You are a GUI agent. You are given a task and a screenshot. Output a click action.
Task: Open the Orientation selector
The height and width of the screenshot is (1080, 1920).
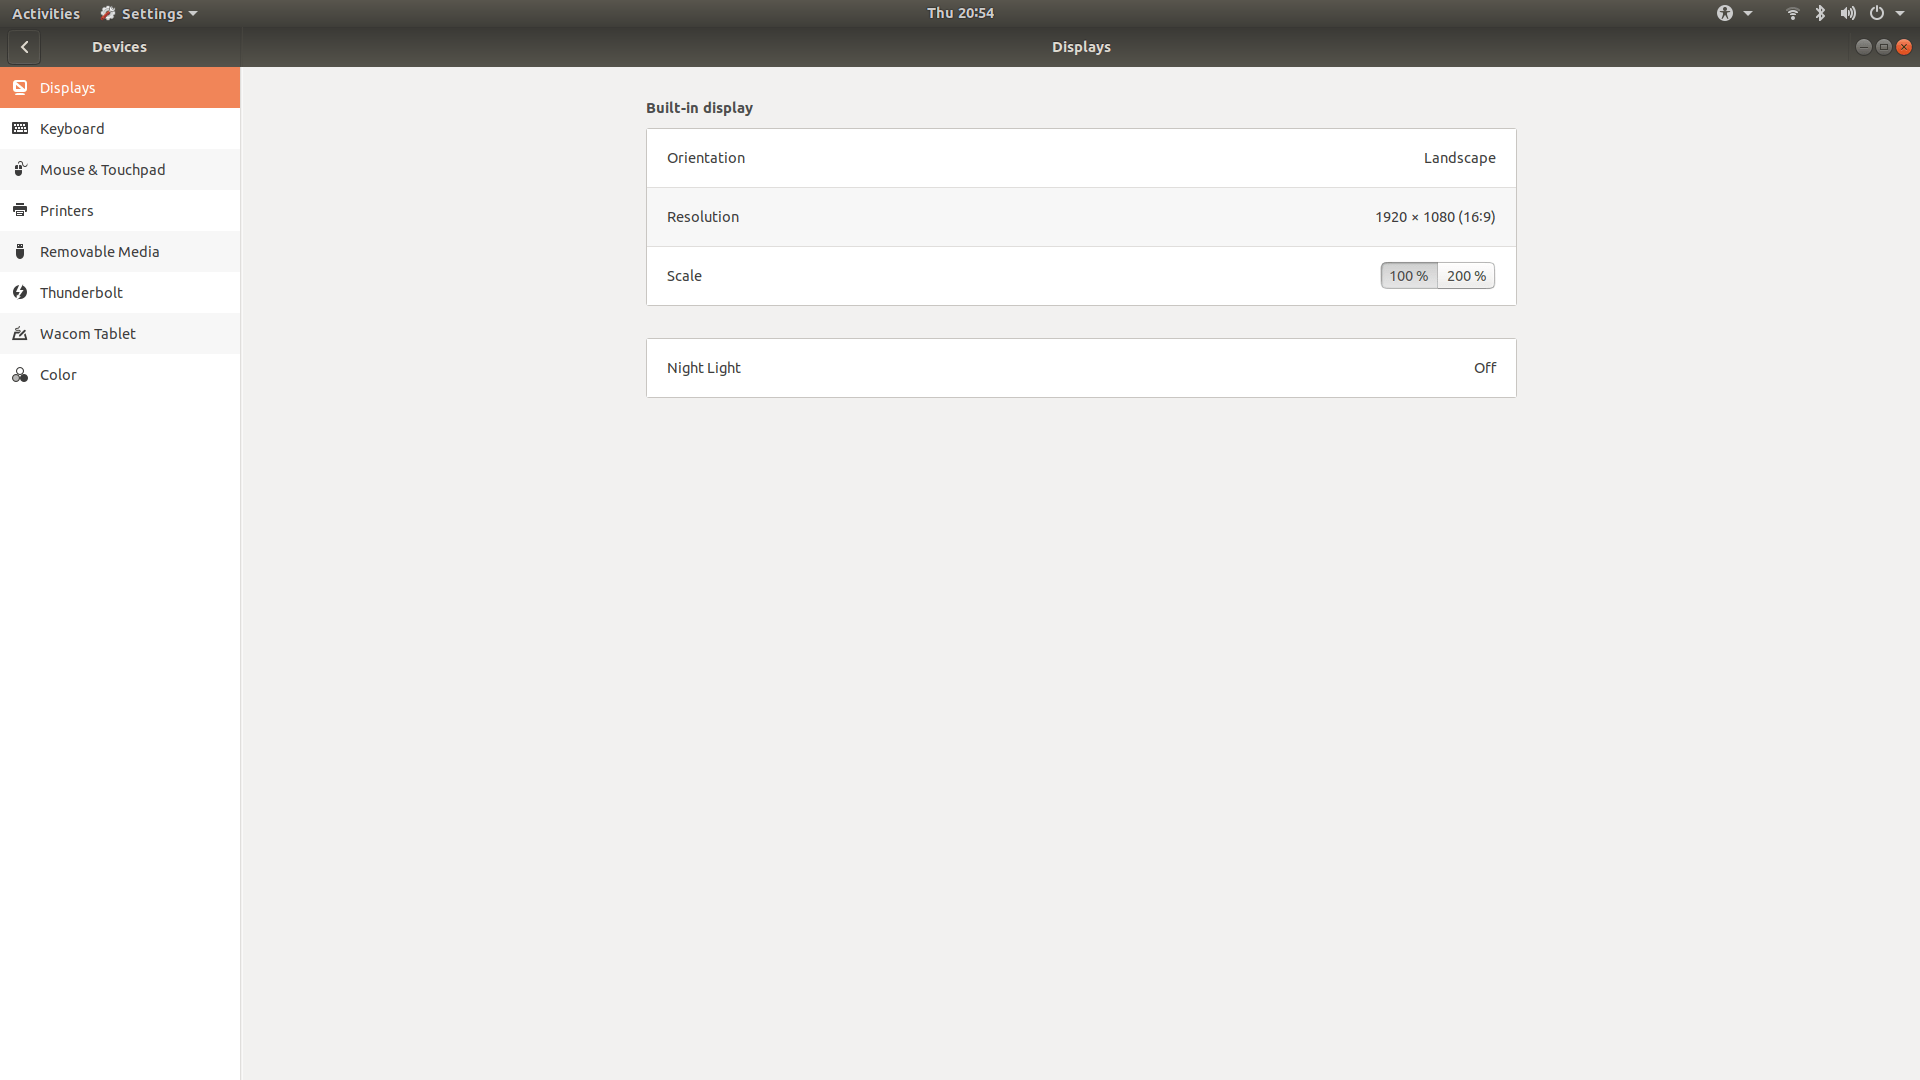(x=1081, y=157)
